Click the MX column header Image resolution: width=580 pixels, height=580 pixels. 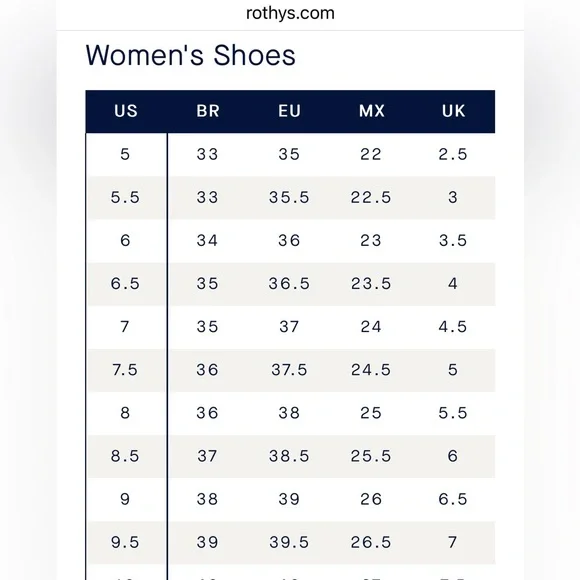click(x=372, y=111)
